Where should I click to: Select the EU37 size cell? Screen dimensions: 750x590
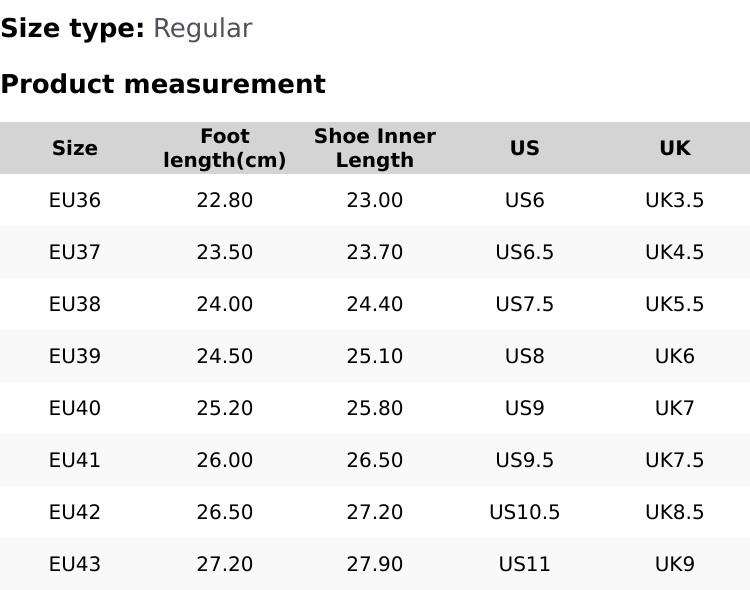75,252
